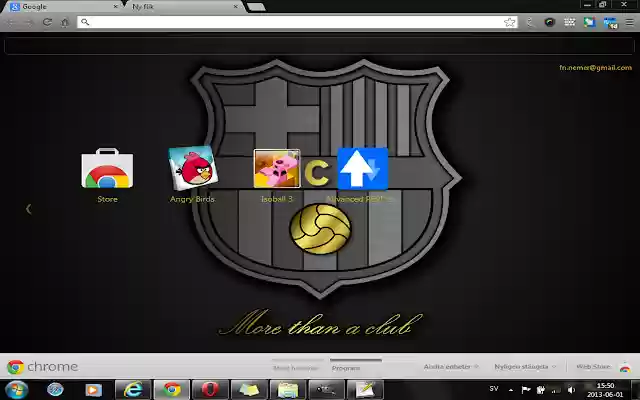The height and width of the screenshot is (400, 640).
Task: Open the notepad with pencil taskbar icon
Action: 365,390
